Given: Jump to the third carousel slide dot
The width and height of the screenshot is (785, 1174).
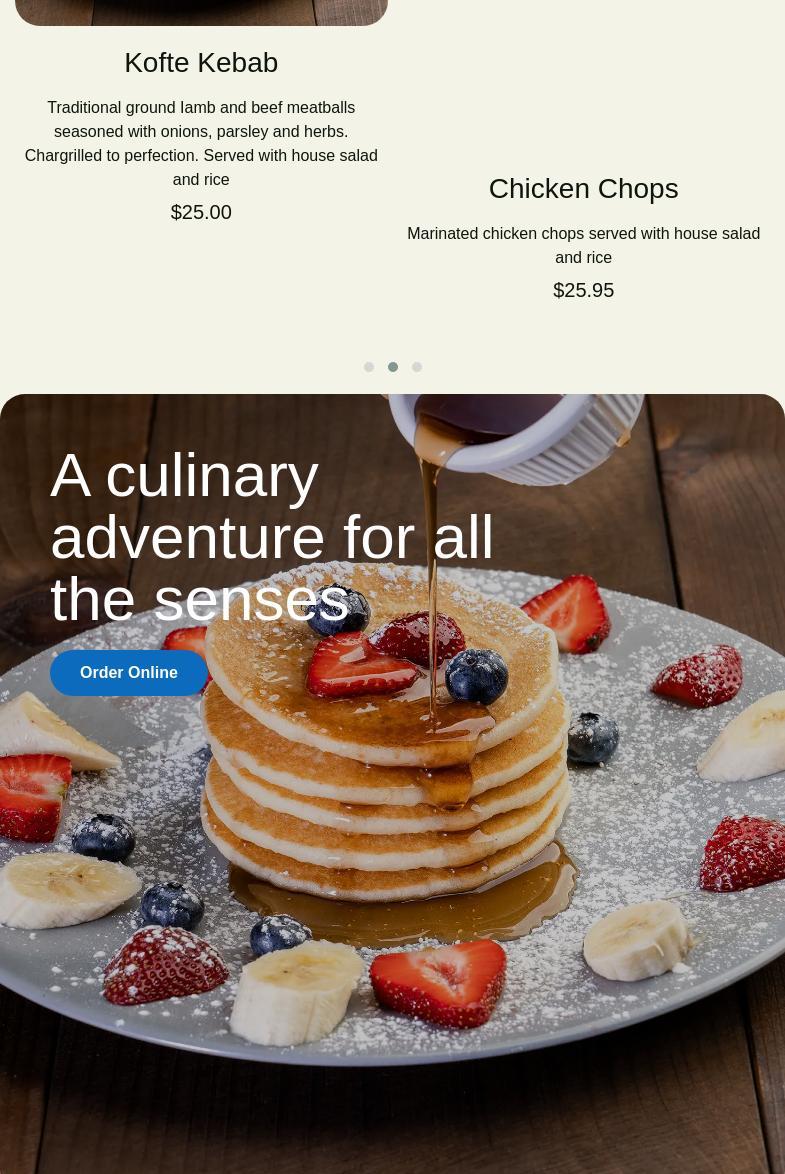Looking at the screenshot, I should tap(416, 367).
